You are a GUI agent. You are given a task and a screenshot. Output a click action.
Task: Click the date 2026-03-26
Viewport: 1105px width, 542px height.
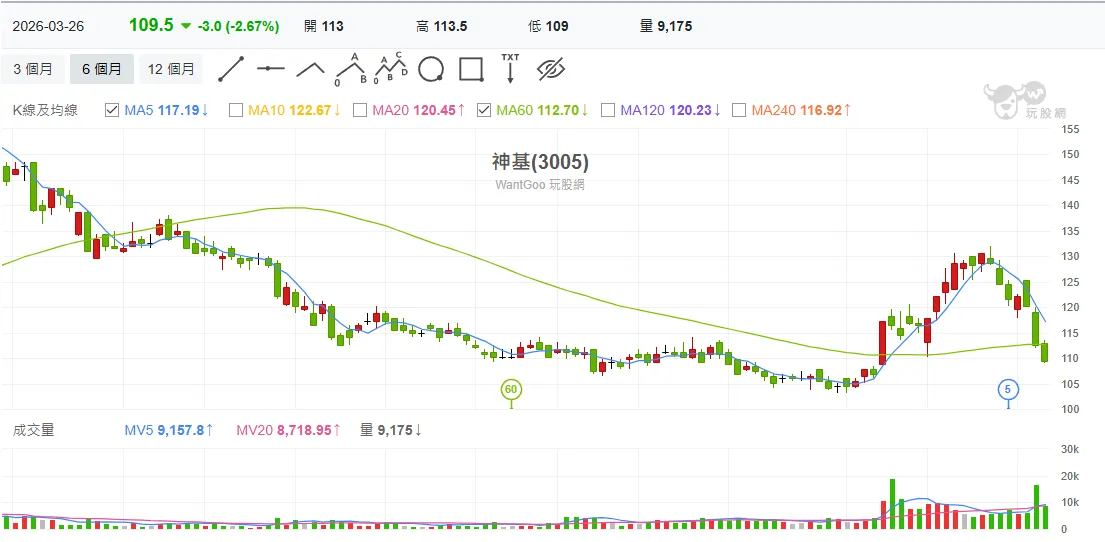point(48,26)
